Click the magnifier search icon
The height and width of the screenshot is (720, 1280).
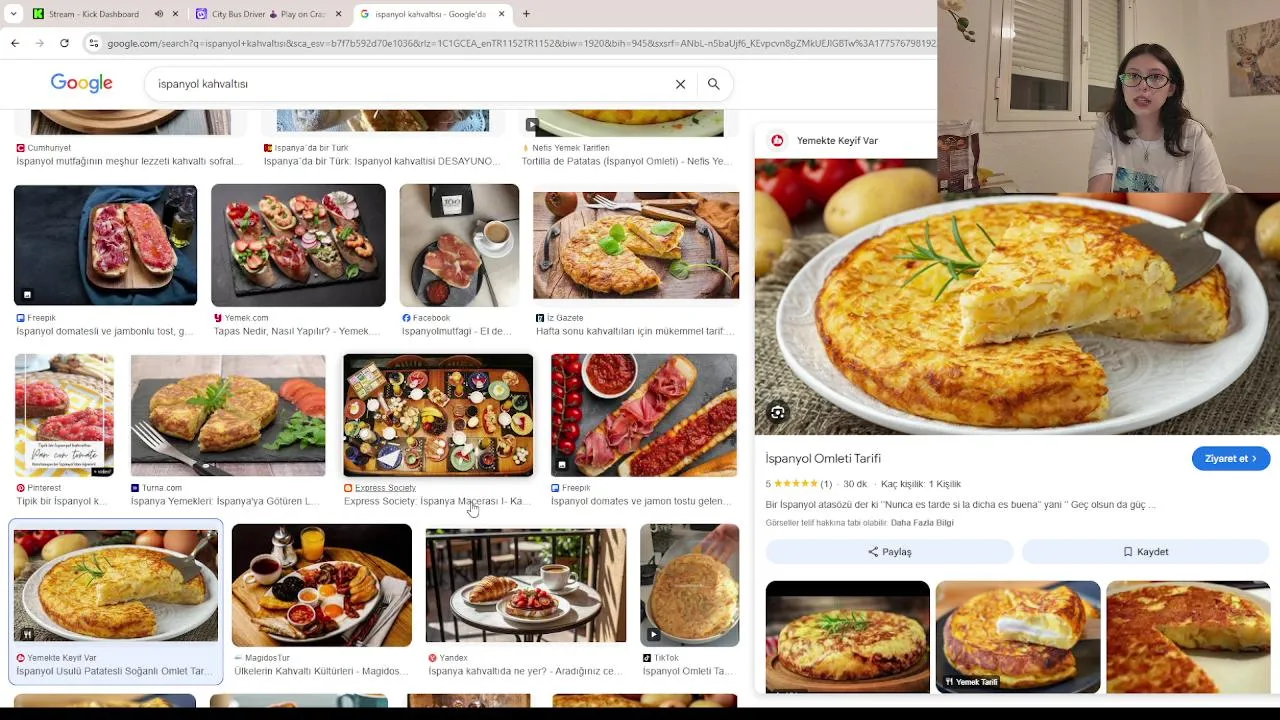[x=713, y=84]
